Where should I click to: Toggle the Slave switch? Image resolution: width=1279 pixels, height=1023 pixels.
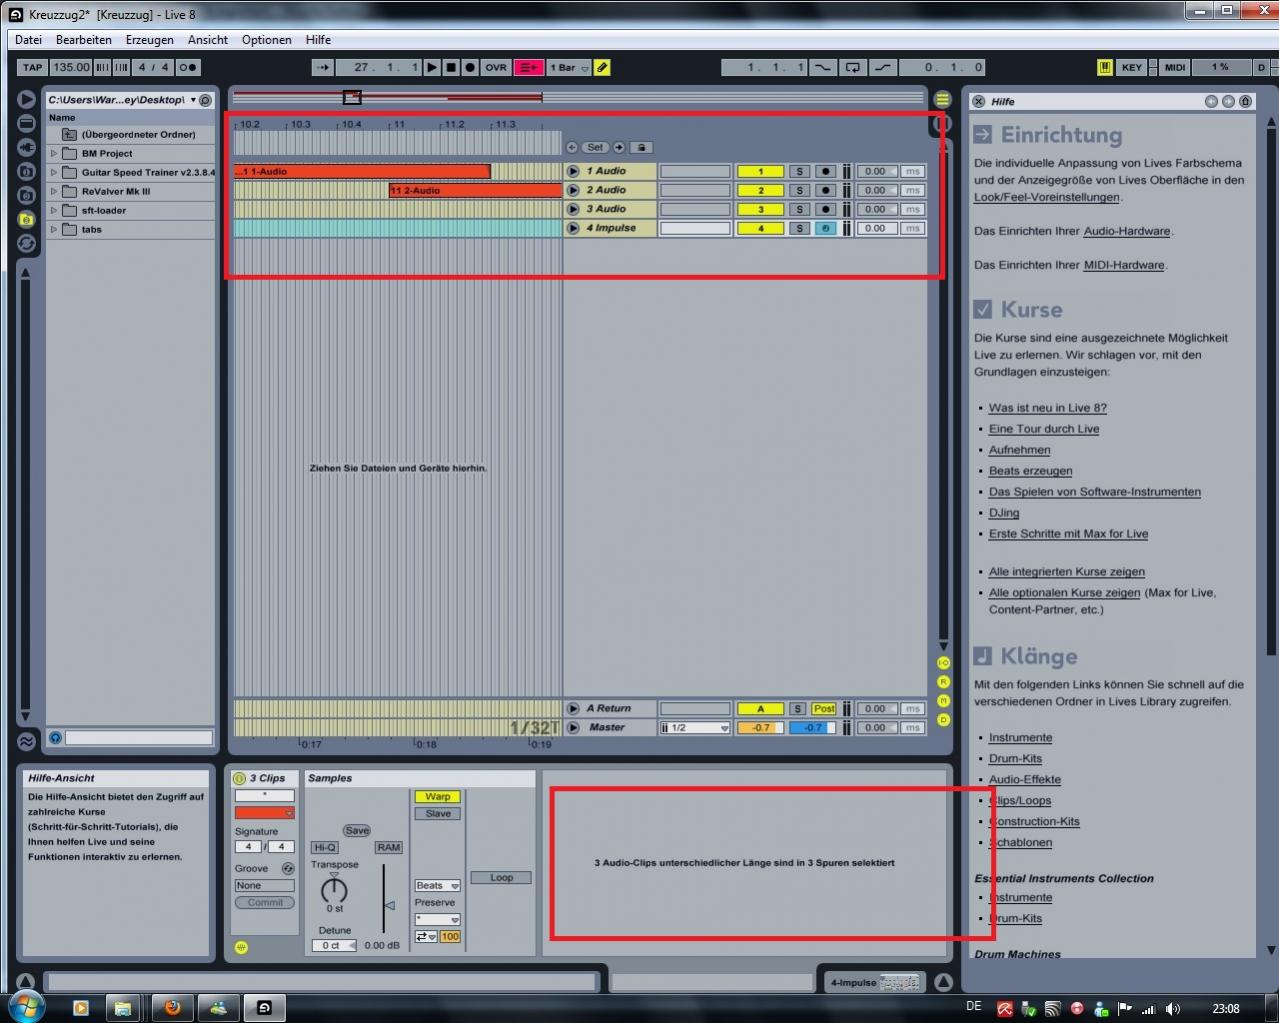[437, 813]
